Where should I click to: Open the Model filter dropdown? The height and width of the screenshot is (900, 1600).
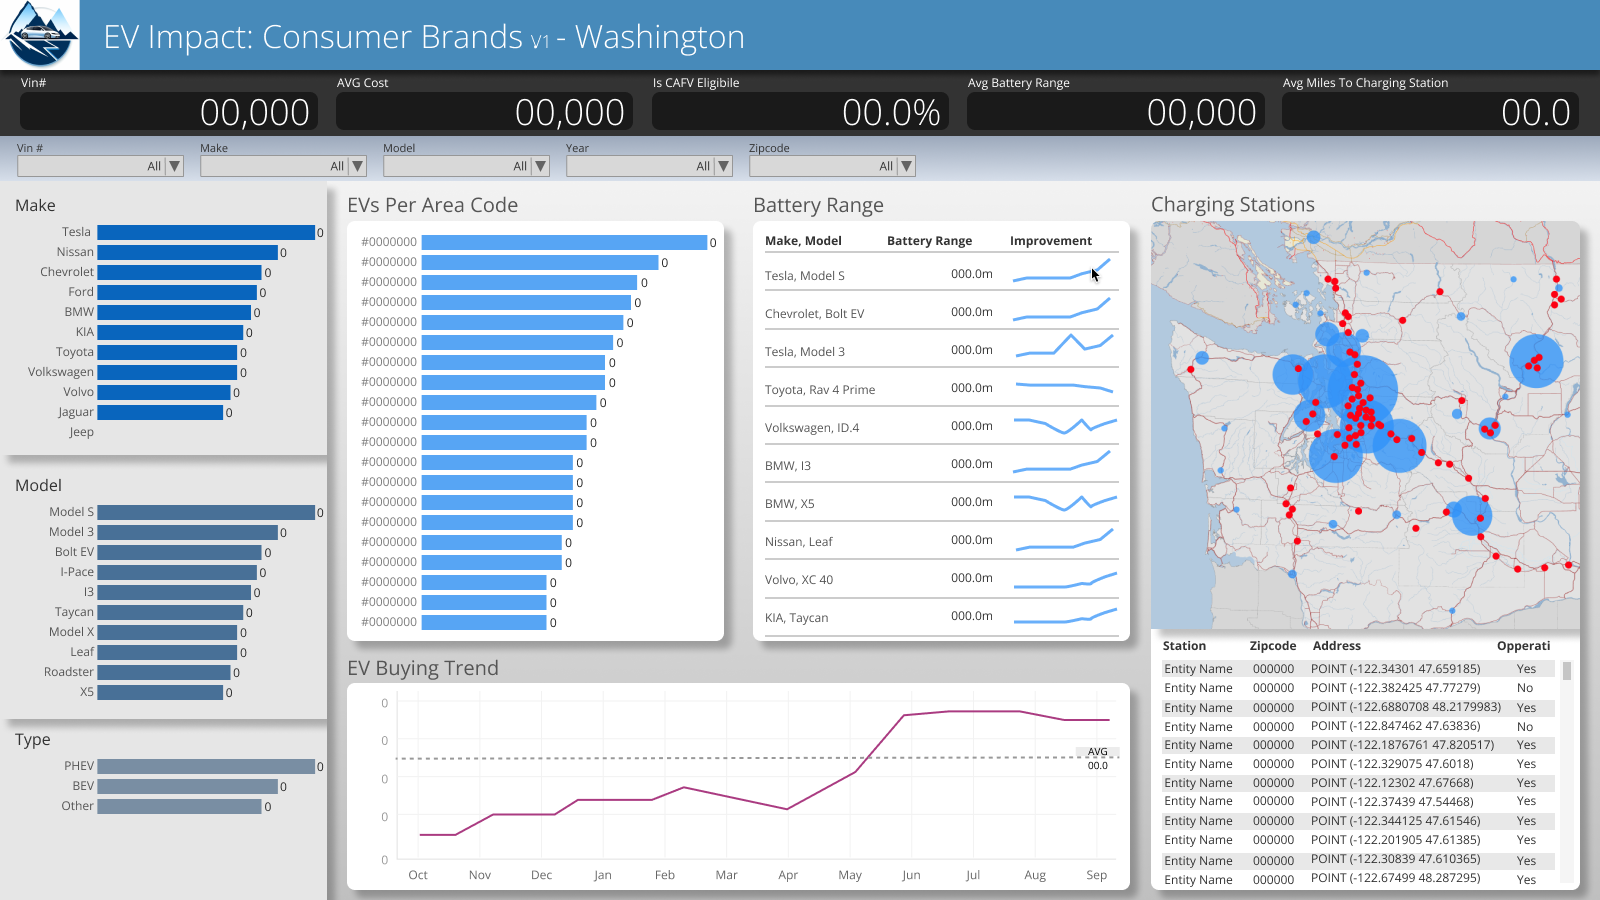[x=540, y=167]
